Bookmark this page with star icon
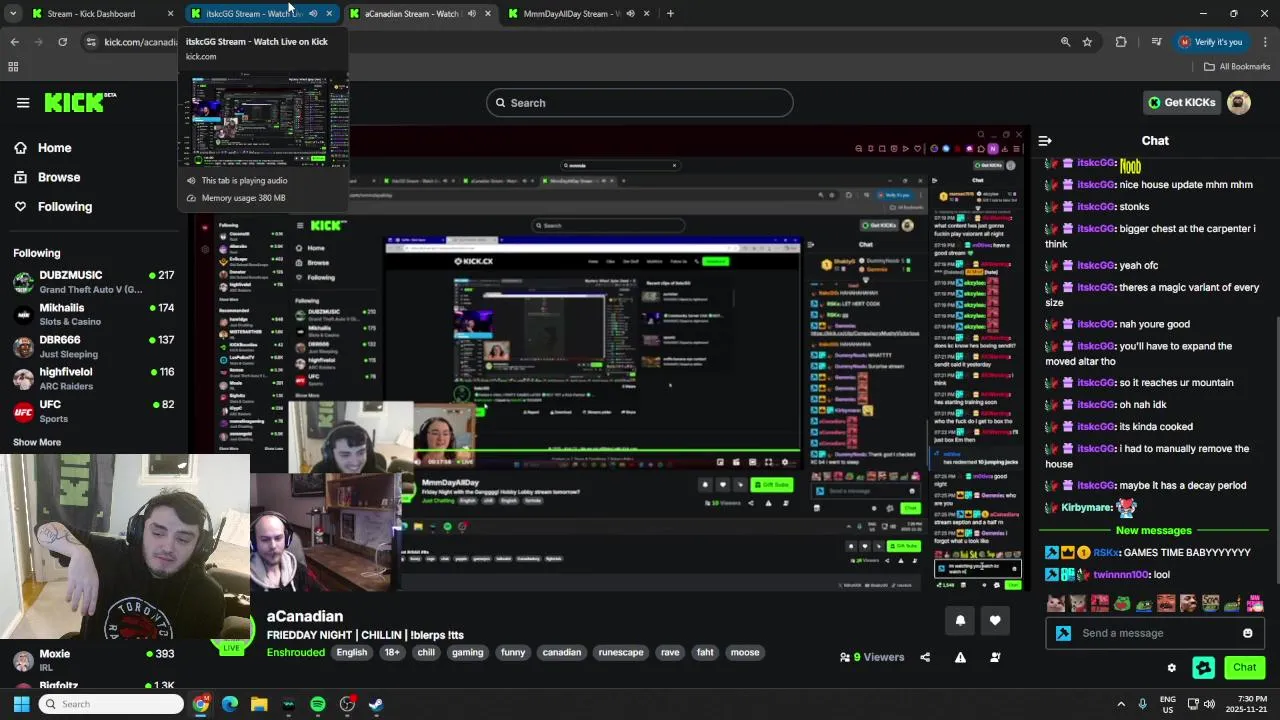The width and height of the screenshot is (1280, 720). tap(1087, 42)
